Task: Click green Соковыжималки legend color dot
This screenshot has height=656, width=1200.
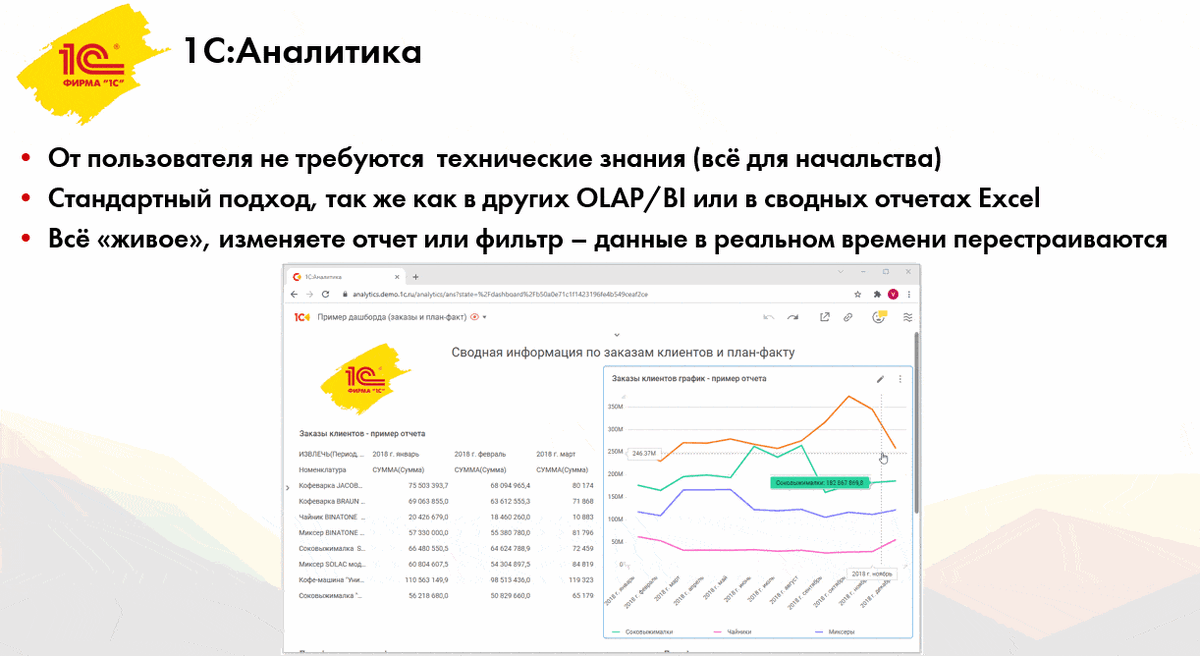Action: [615, 631]
